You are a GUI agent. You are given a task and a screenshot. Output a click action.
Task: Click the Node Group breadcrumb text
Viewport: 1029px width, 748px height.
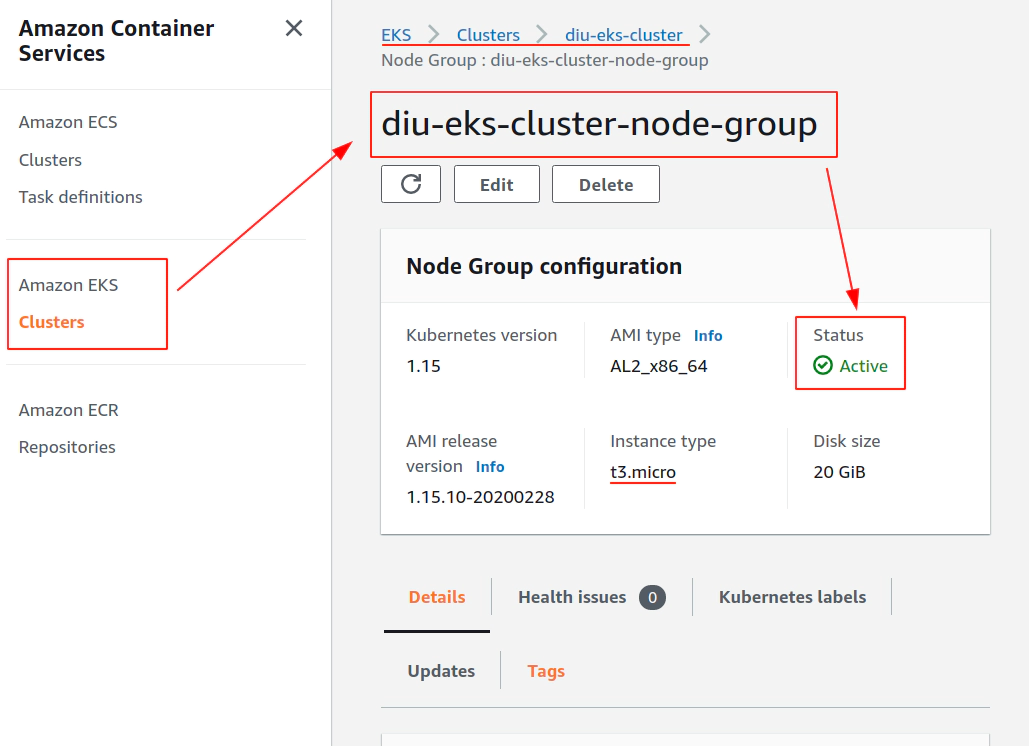tap(545, 60)
